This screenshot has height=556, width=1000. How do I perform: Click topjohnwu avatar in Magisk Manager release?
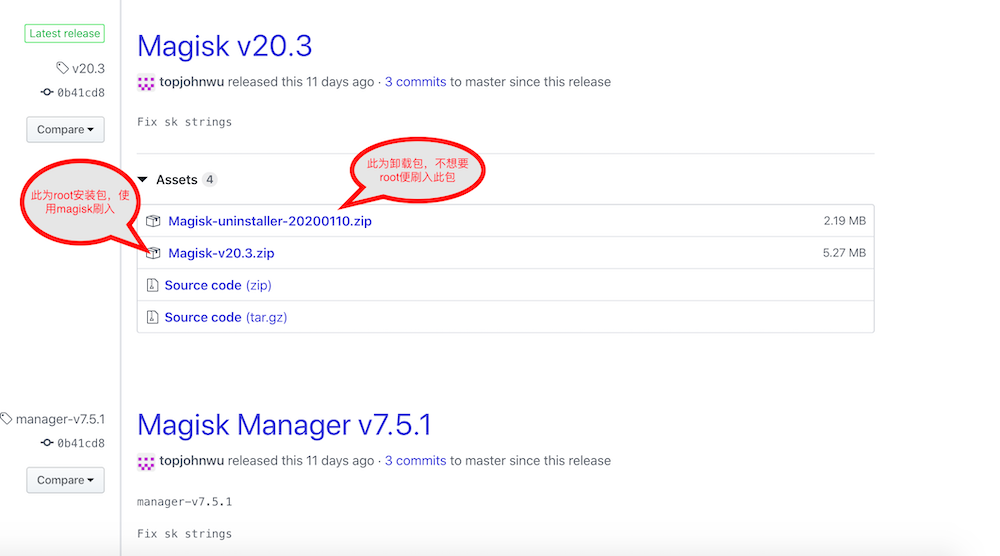pyautogui.click(x=146, y=462)
